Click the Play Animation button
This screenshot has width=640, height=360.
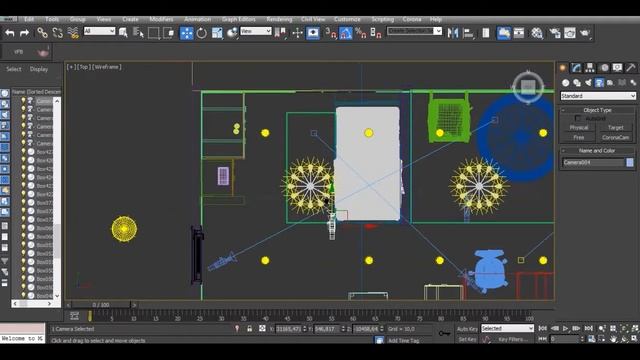tap(565, 329)
